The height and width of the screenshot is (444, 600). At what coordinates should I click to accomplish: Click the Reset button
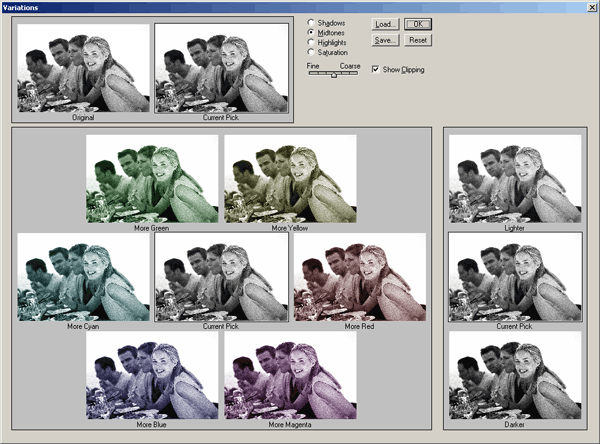418,40
